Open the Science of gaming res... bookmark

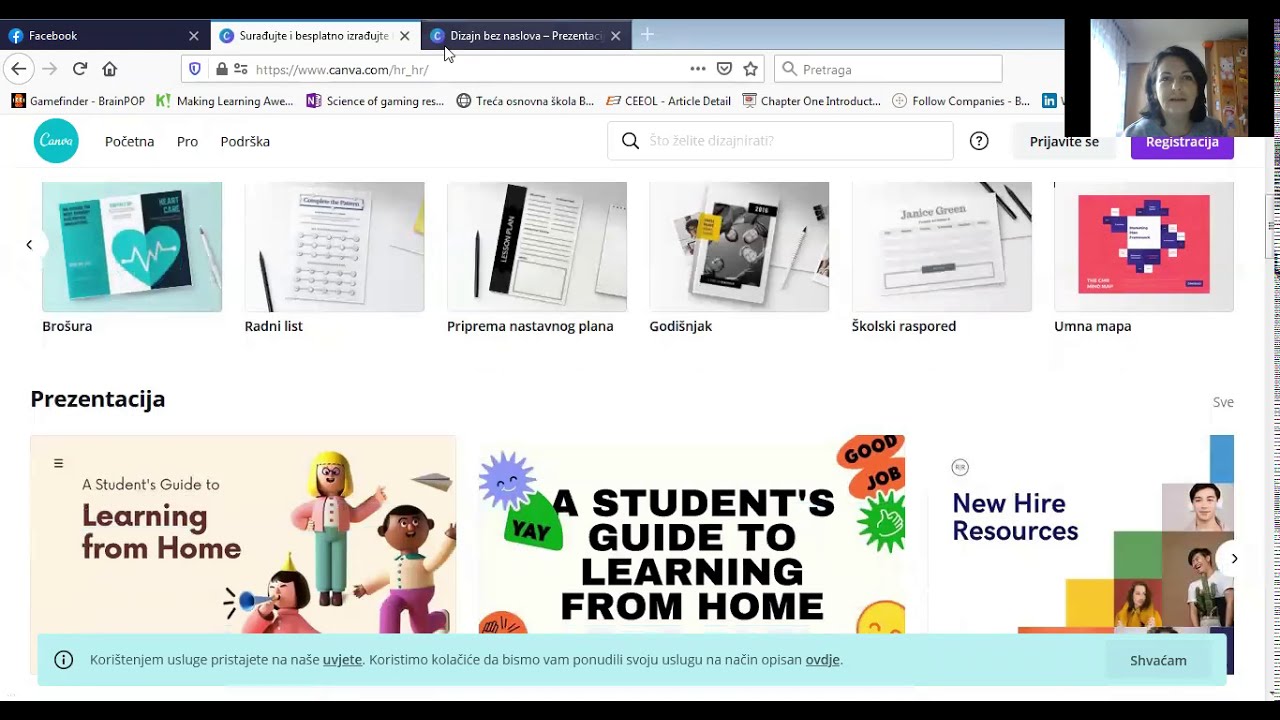click(375, 101)
